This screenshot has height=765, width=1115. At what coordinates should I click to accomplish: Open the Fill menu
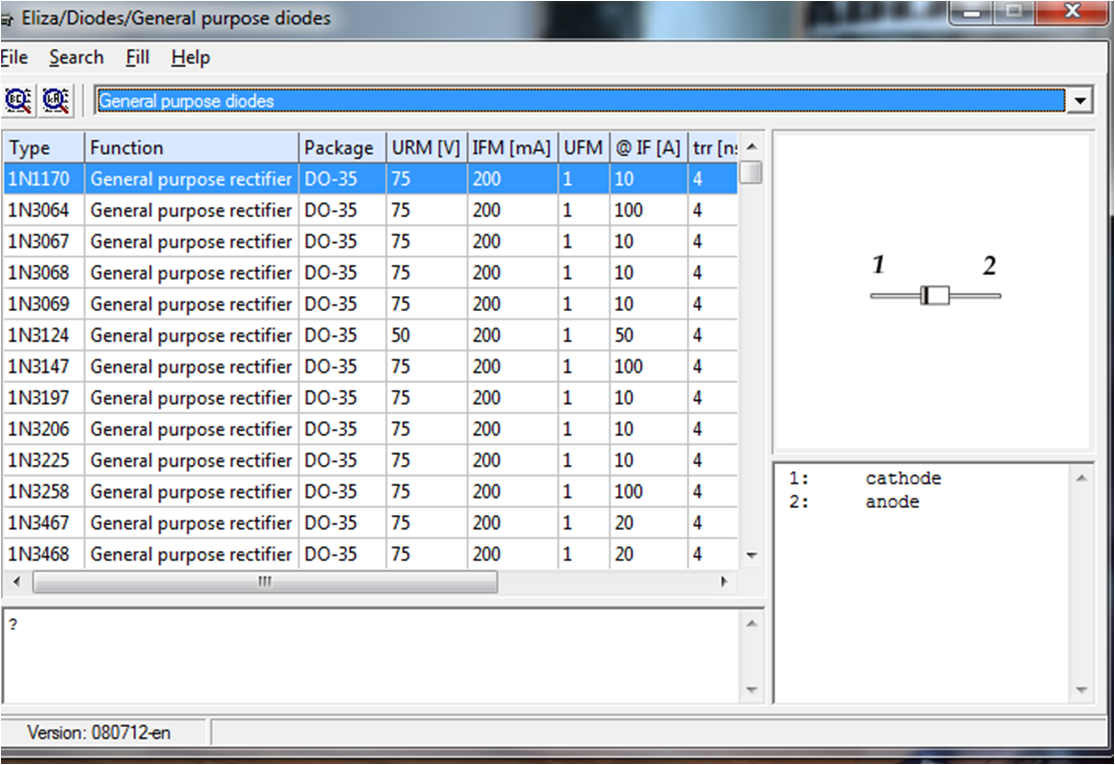point(137,58)
